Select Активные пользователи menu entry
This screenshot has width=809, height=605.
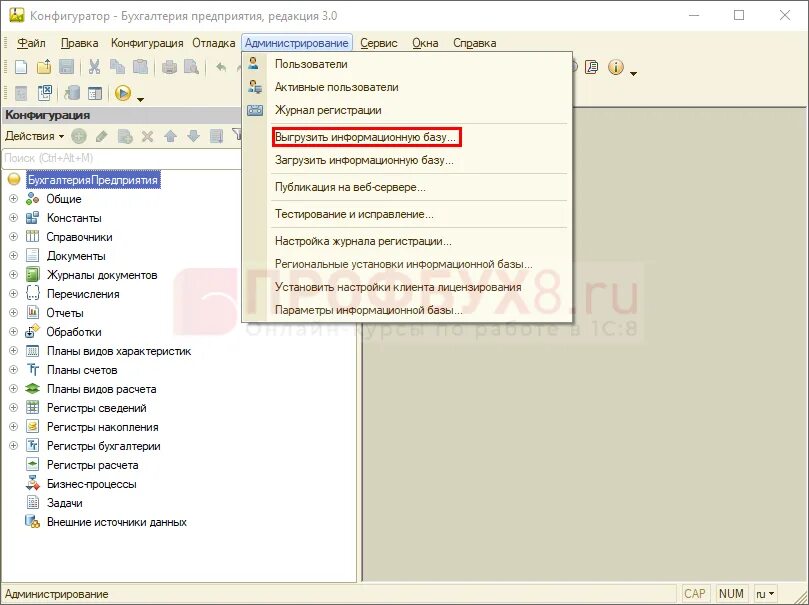336,87
